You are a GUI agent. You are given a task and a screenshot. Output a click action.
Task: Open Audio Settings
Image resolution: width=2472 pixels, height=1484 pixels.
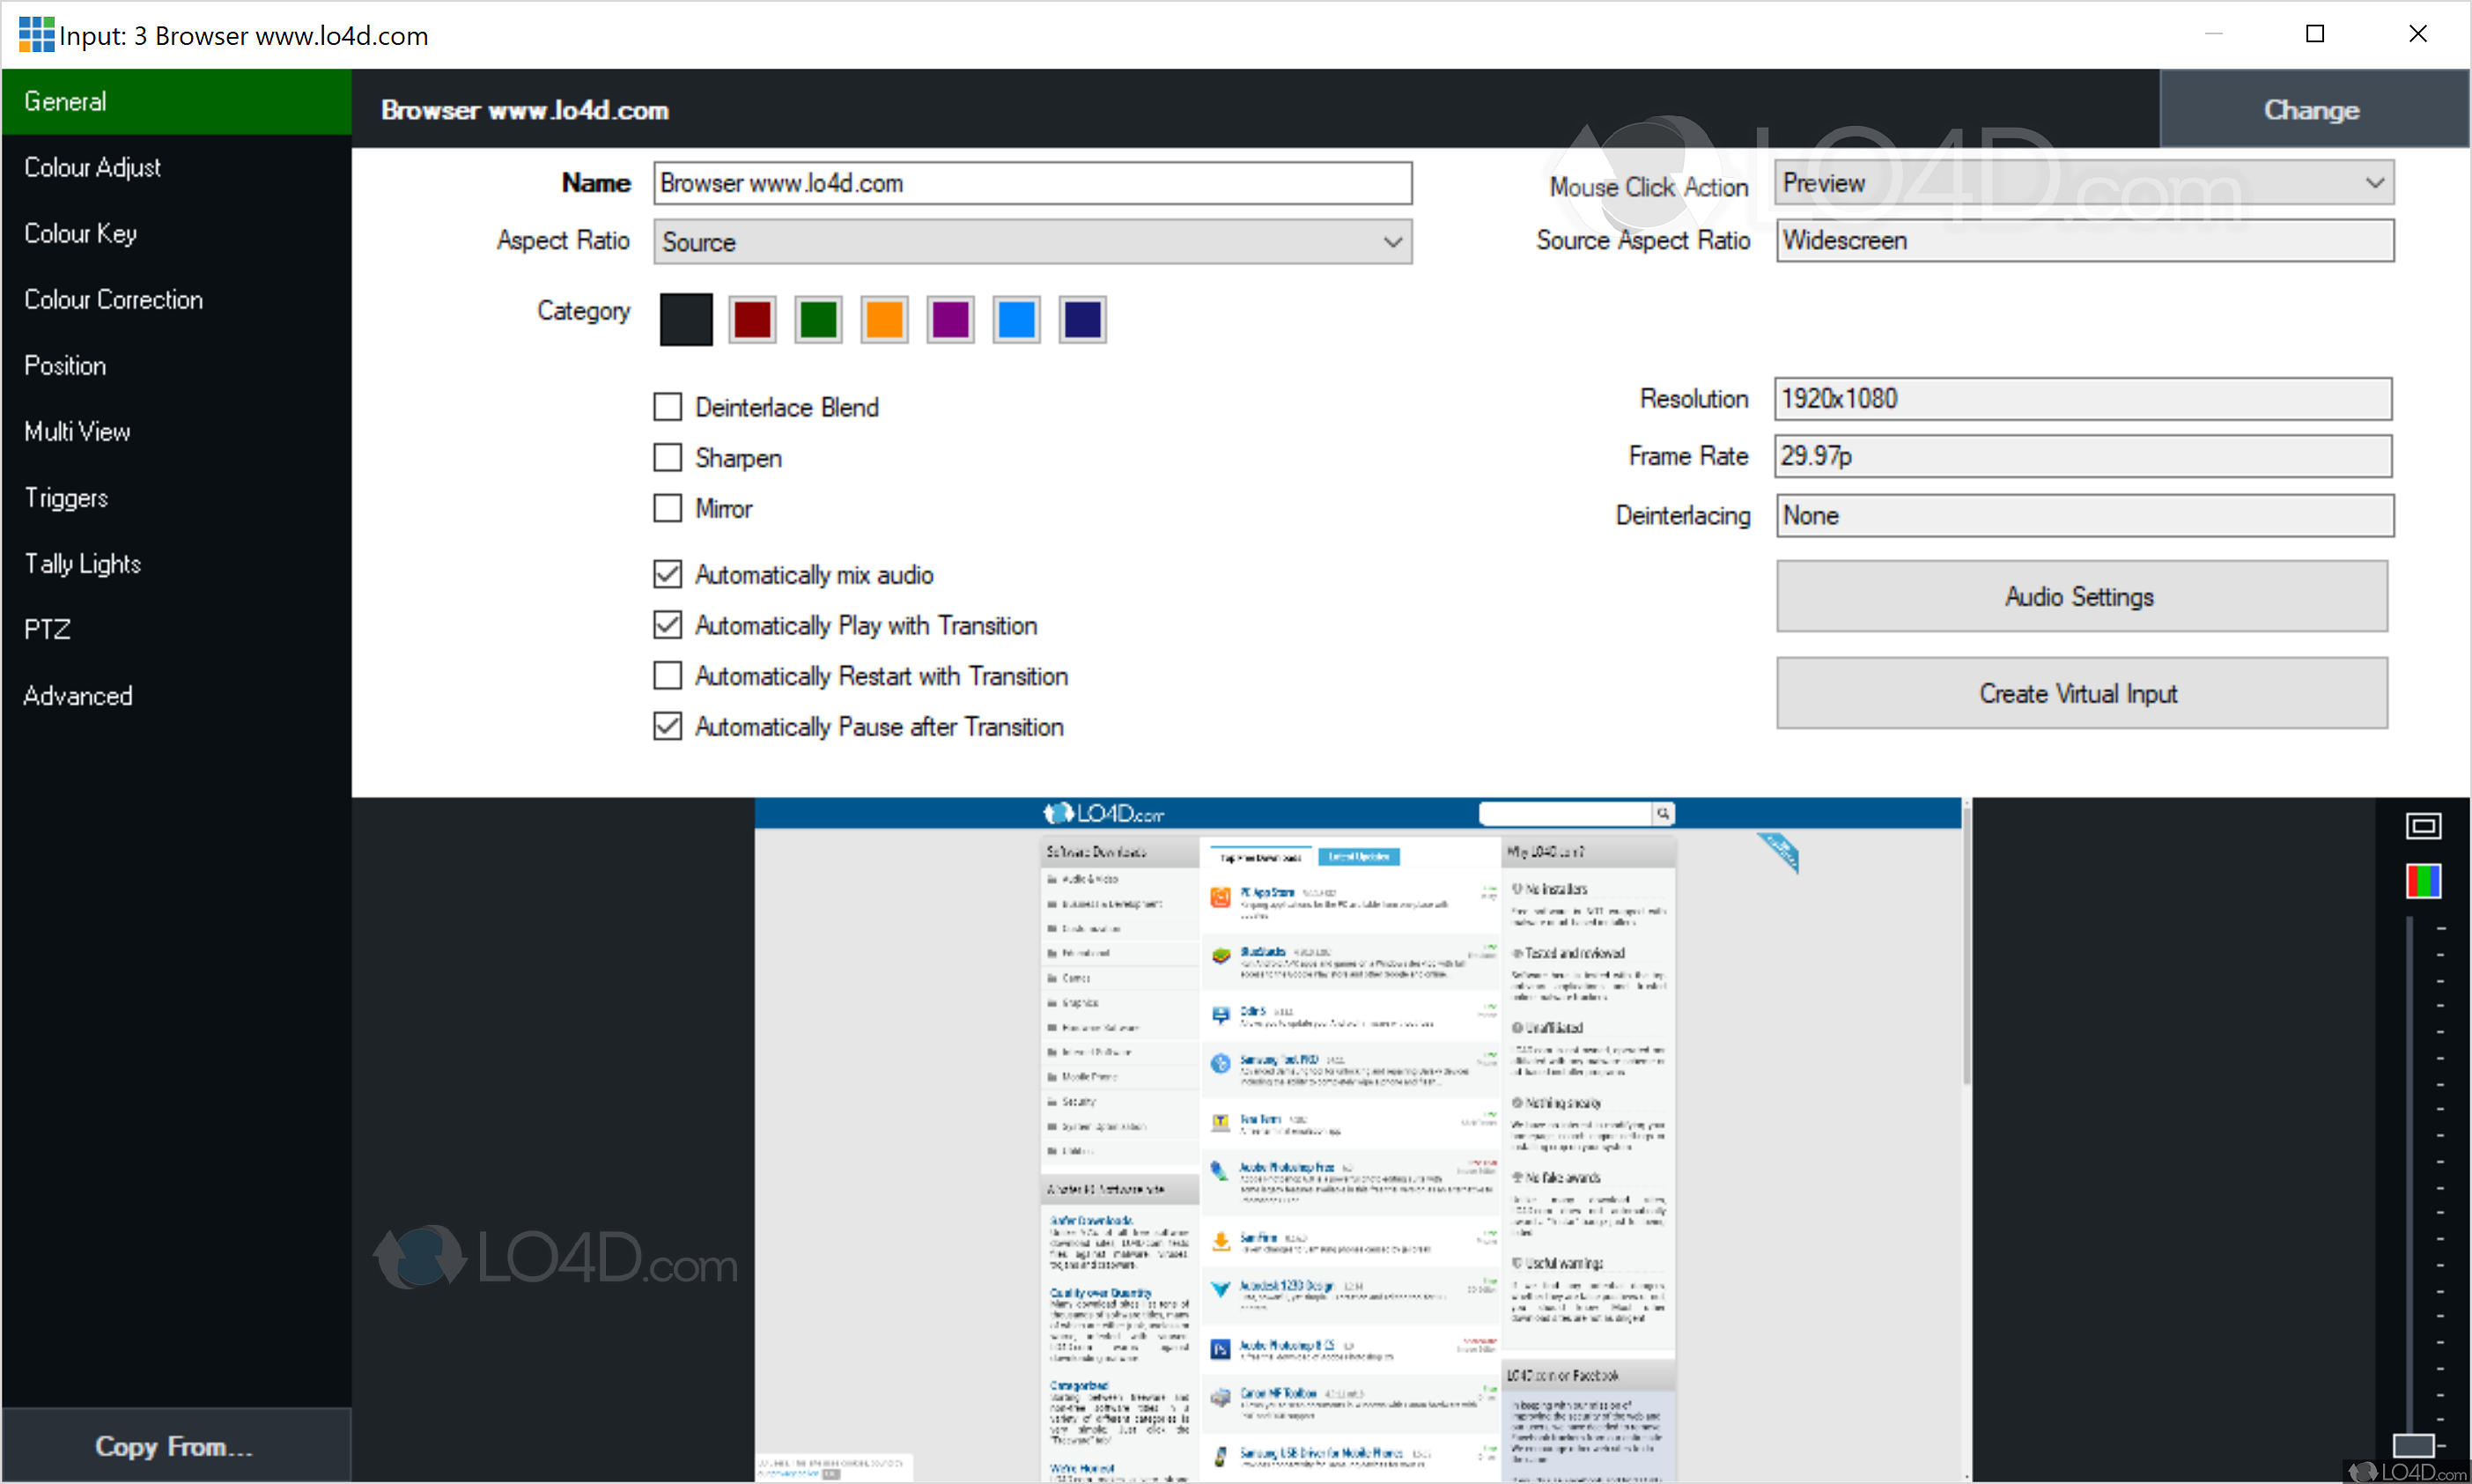pos(2081,597)
